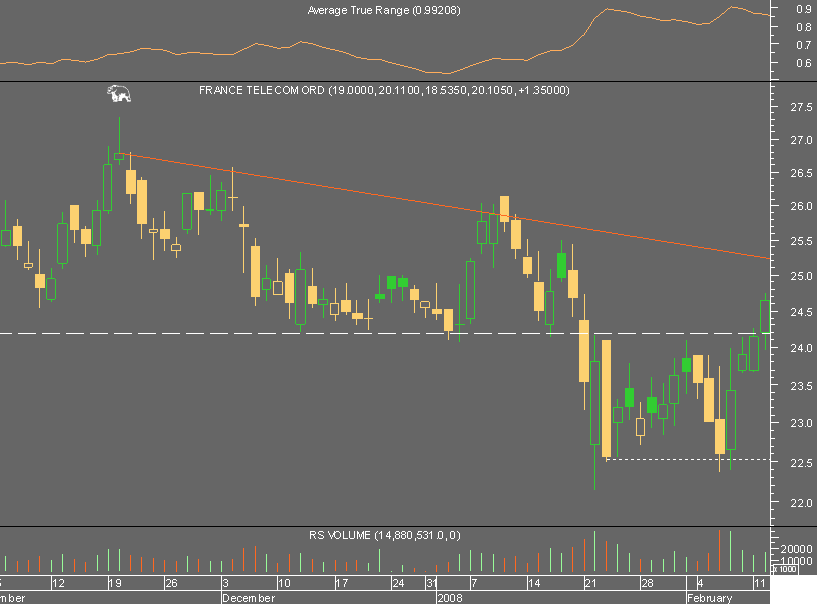
Task: Select the Average True Range indicator title
Action: click(x=384, y=10)
